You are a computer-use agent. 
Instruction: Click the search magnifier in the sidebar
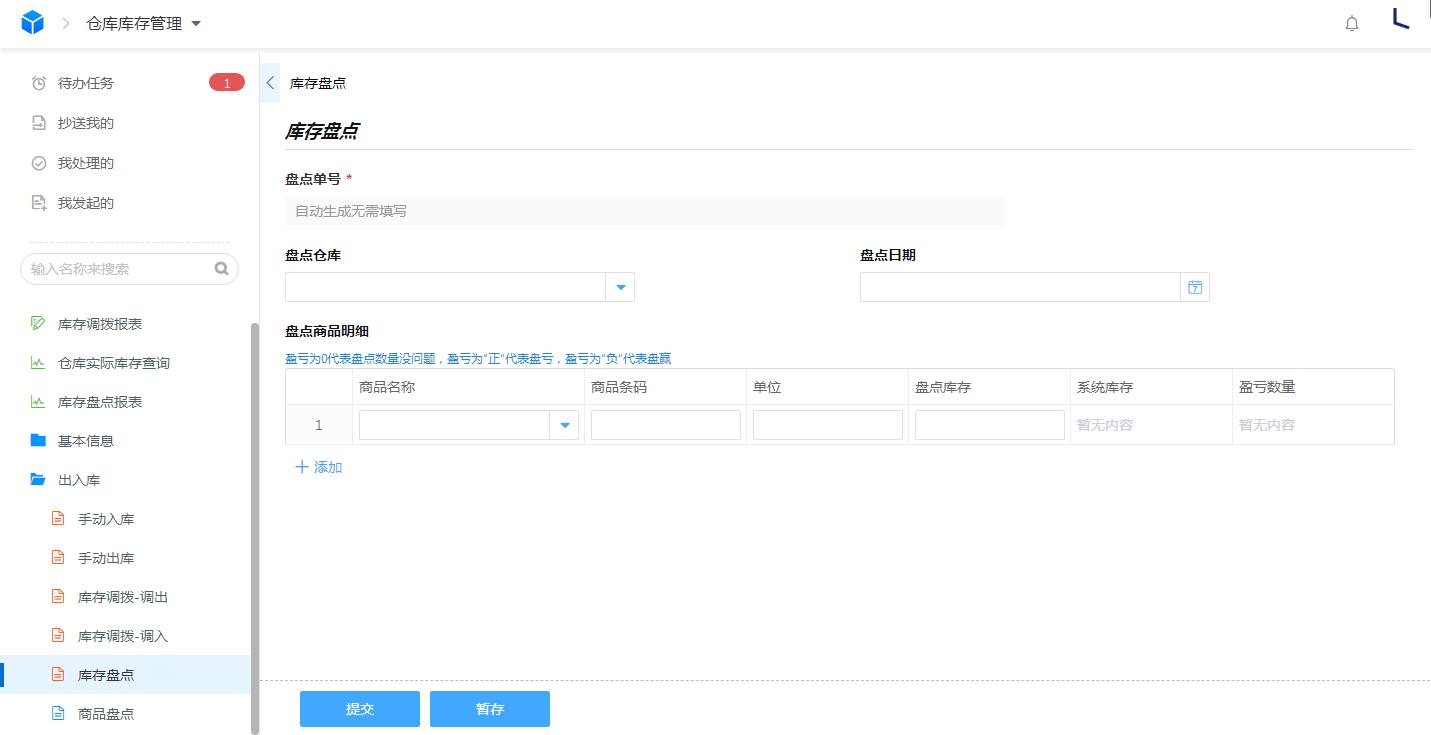(x=222, y=268)
